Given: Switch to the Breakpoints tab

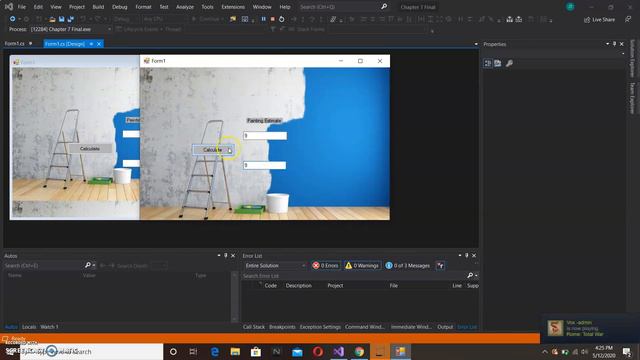Looking at the screenshot, I should [282, 327].
